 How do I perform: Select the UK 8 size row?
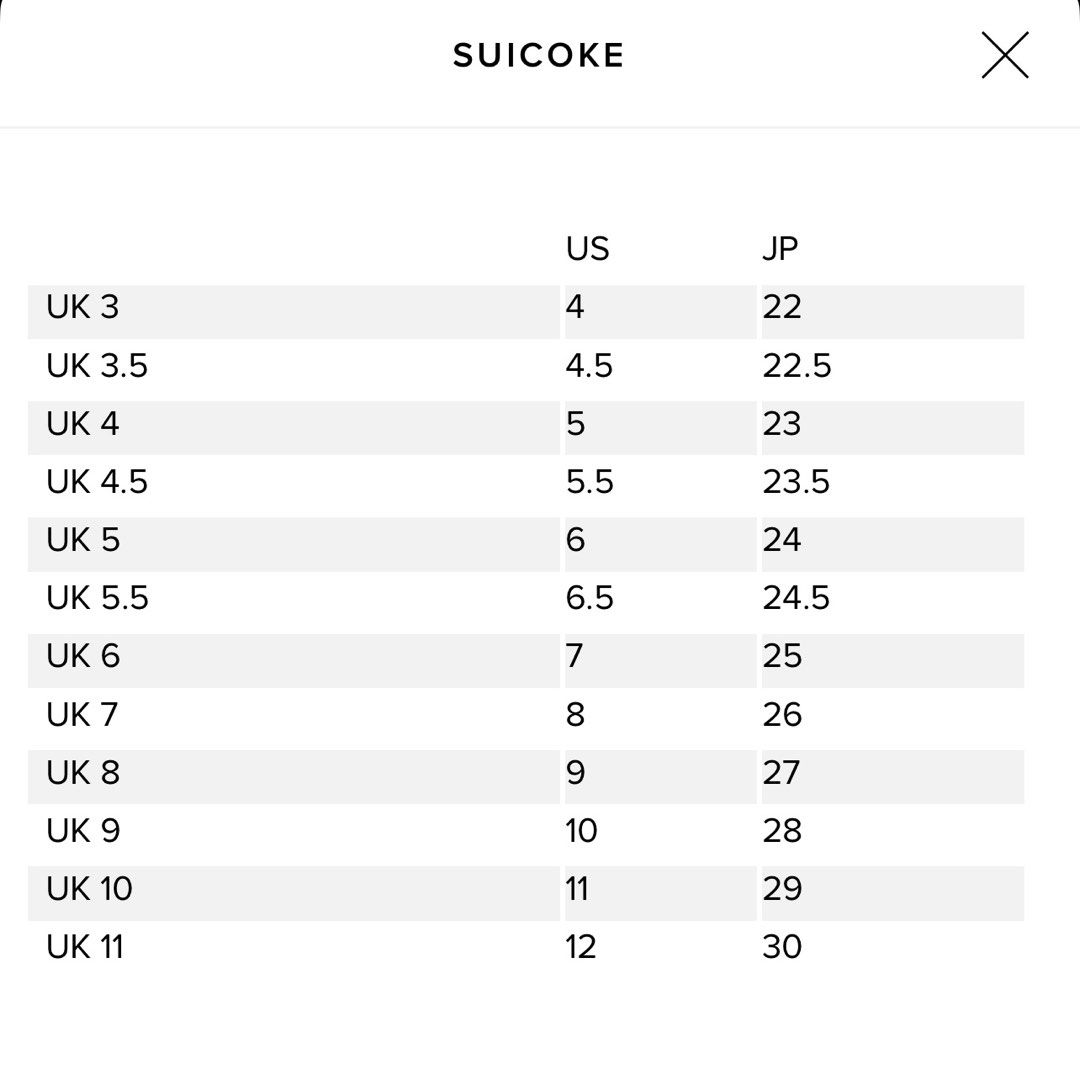point(526,777)
